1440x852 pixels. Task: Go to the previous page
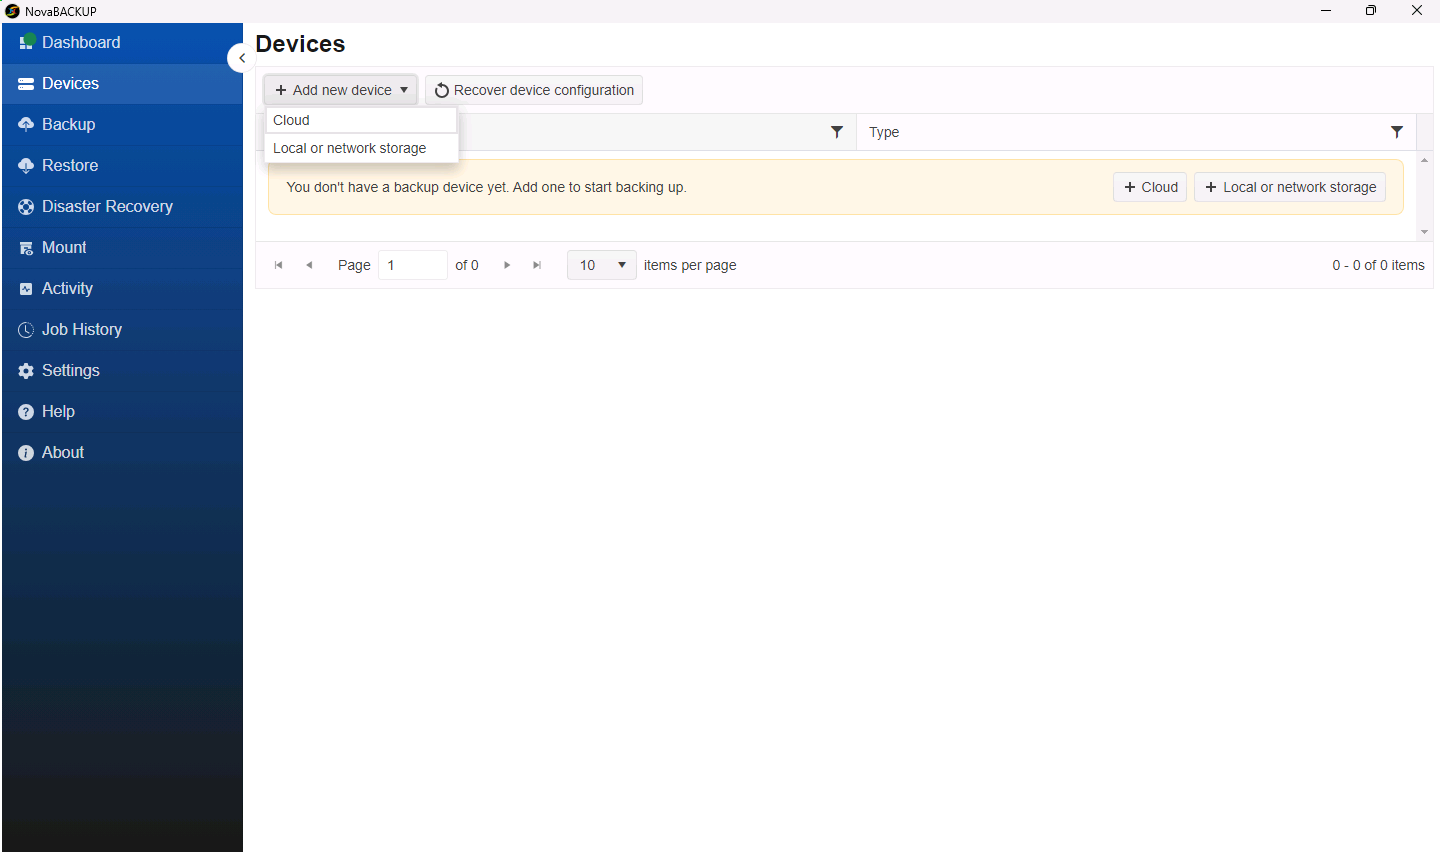(309, 265)
